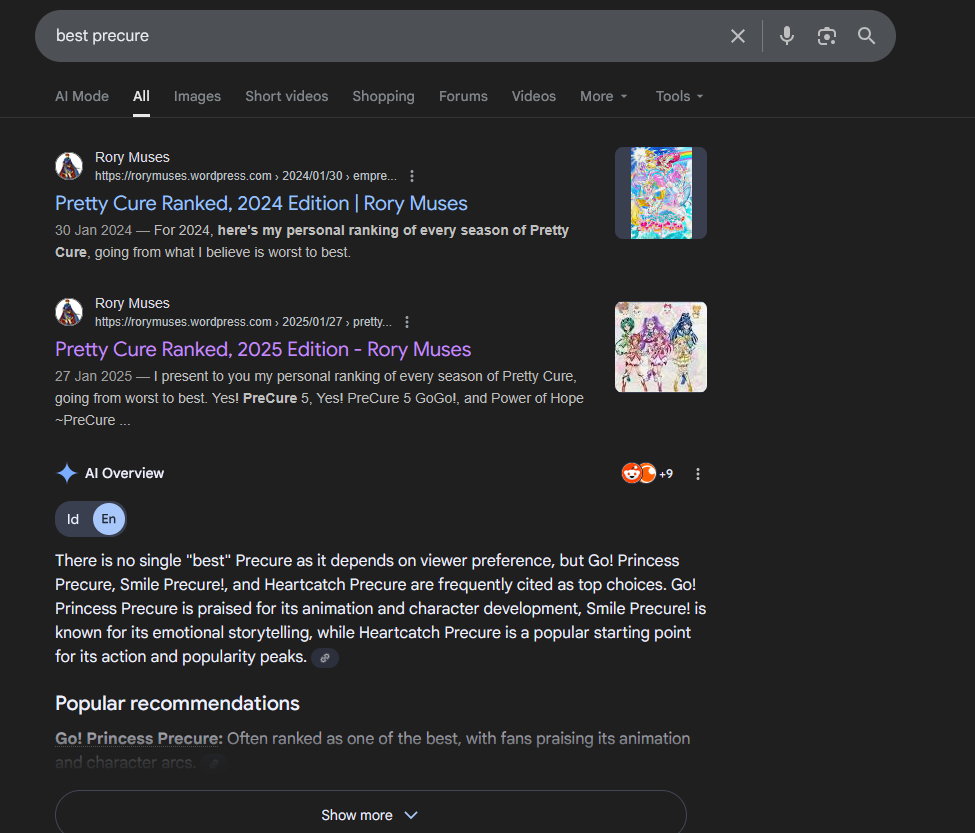
Task: Click Rory Muses favicon on 2024 result
Action: coord(69,166)
